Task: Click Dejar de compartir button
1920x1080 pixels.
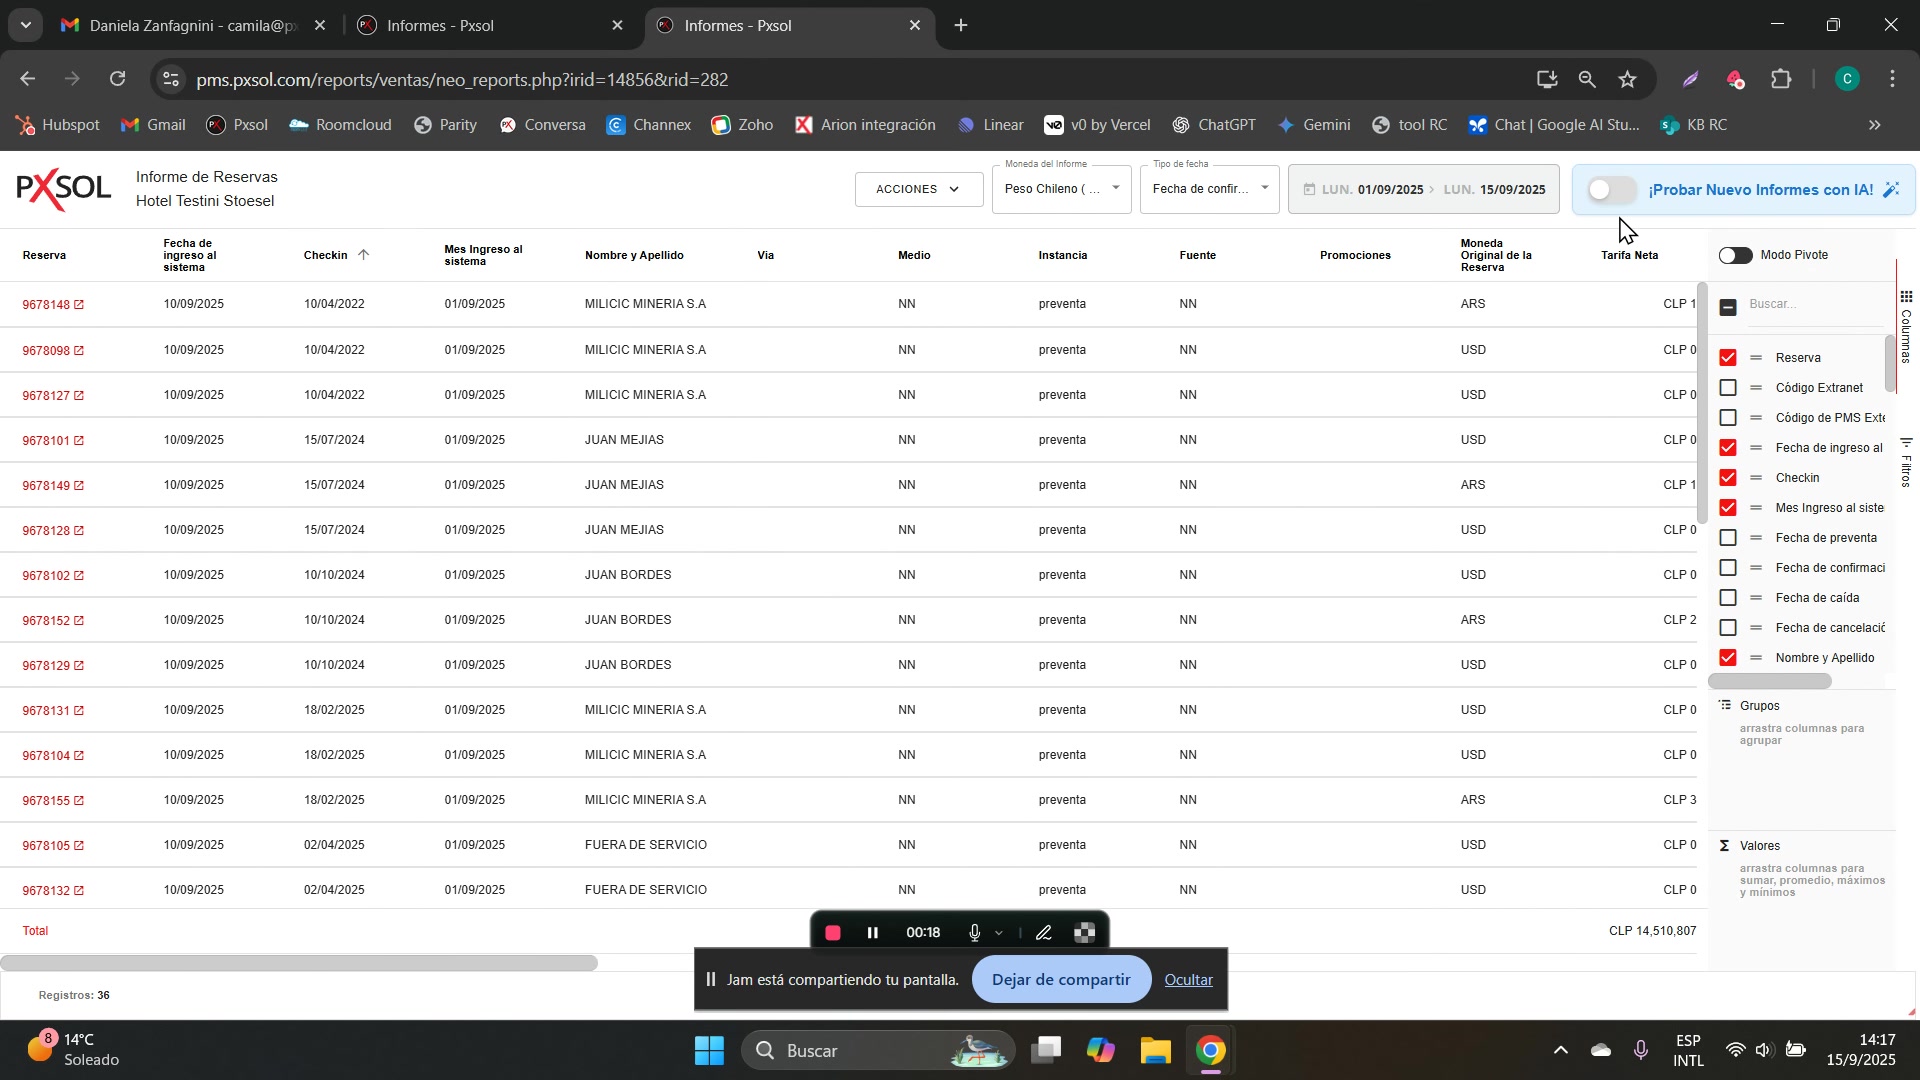Action: coord(1060,980)
